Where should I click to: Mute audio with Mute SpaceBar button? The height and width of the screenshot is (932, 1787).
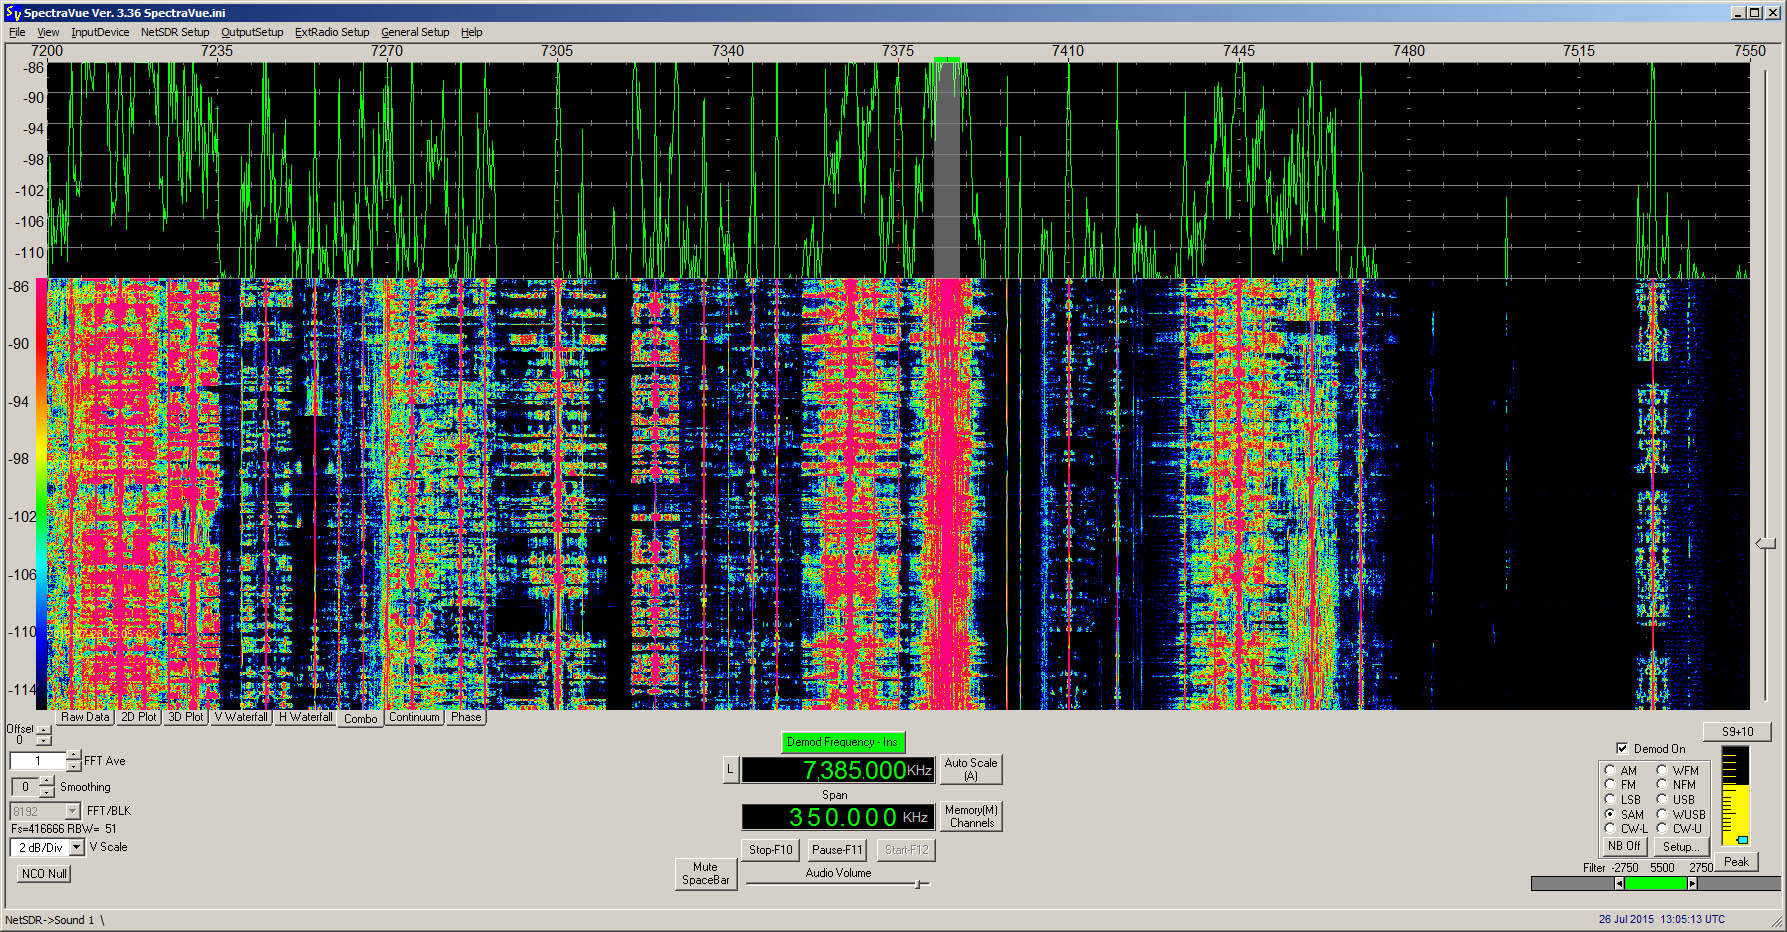[706, 874]
